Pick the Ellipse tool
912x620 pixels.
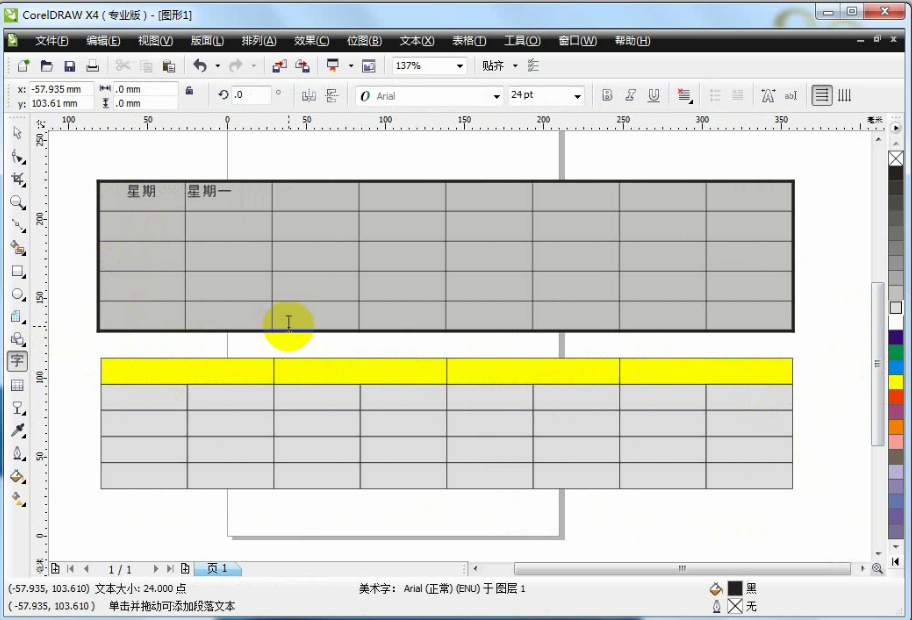(17, 294)
